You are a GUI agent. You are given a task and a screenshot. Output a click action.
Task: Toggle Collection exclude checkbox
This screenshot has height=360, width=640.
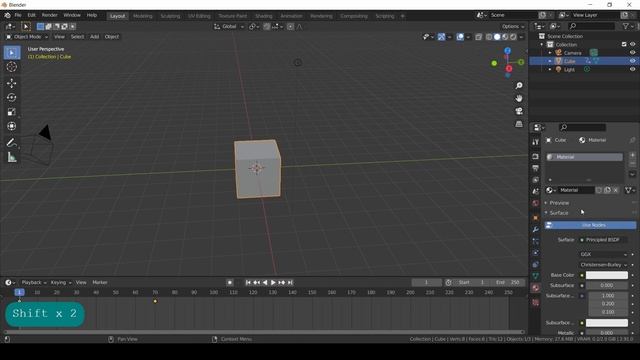tap(624, 44)
